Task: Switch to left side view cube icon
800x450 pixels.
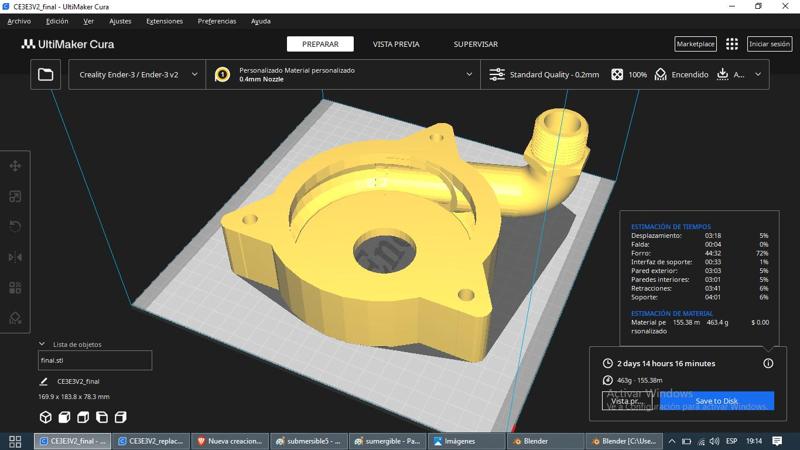Action: pos(102,417)
